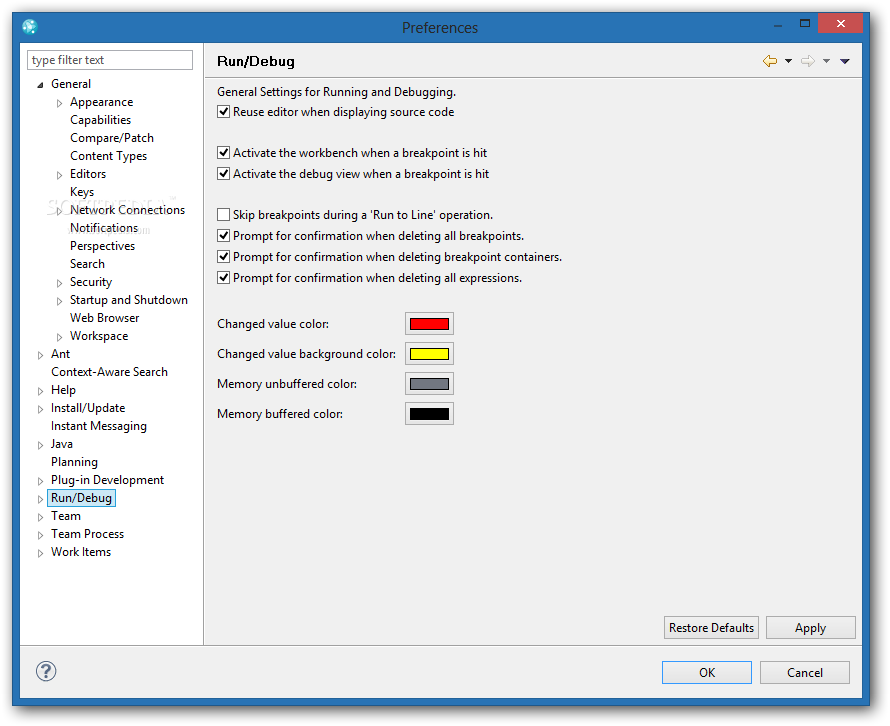Select the Team preference page
This screenshot has height=726, width=890.
click(66, 516)
